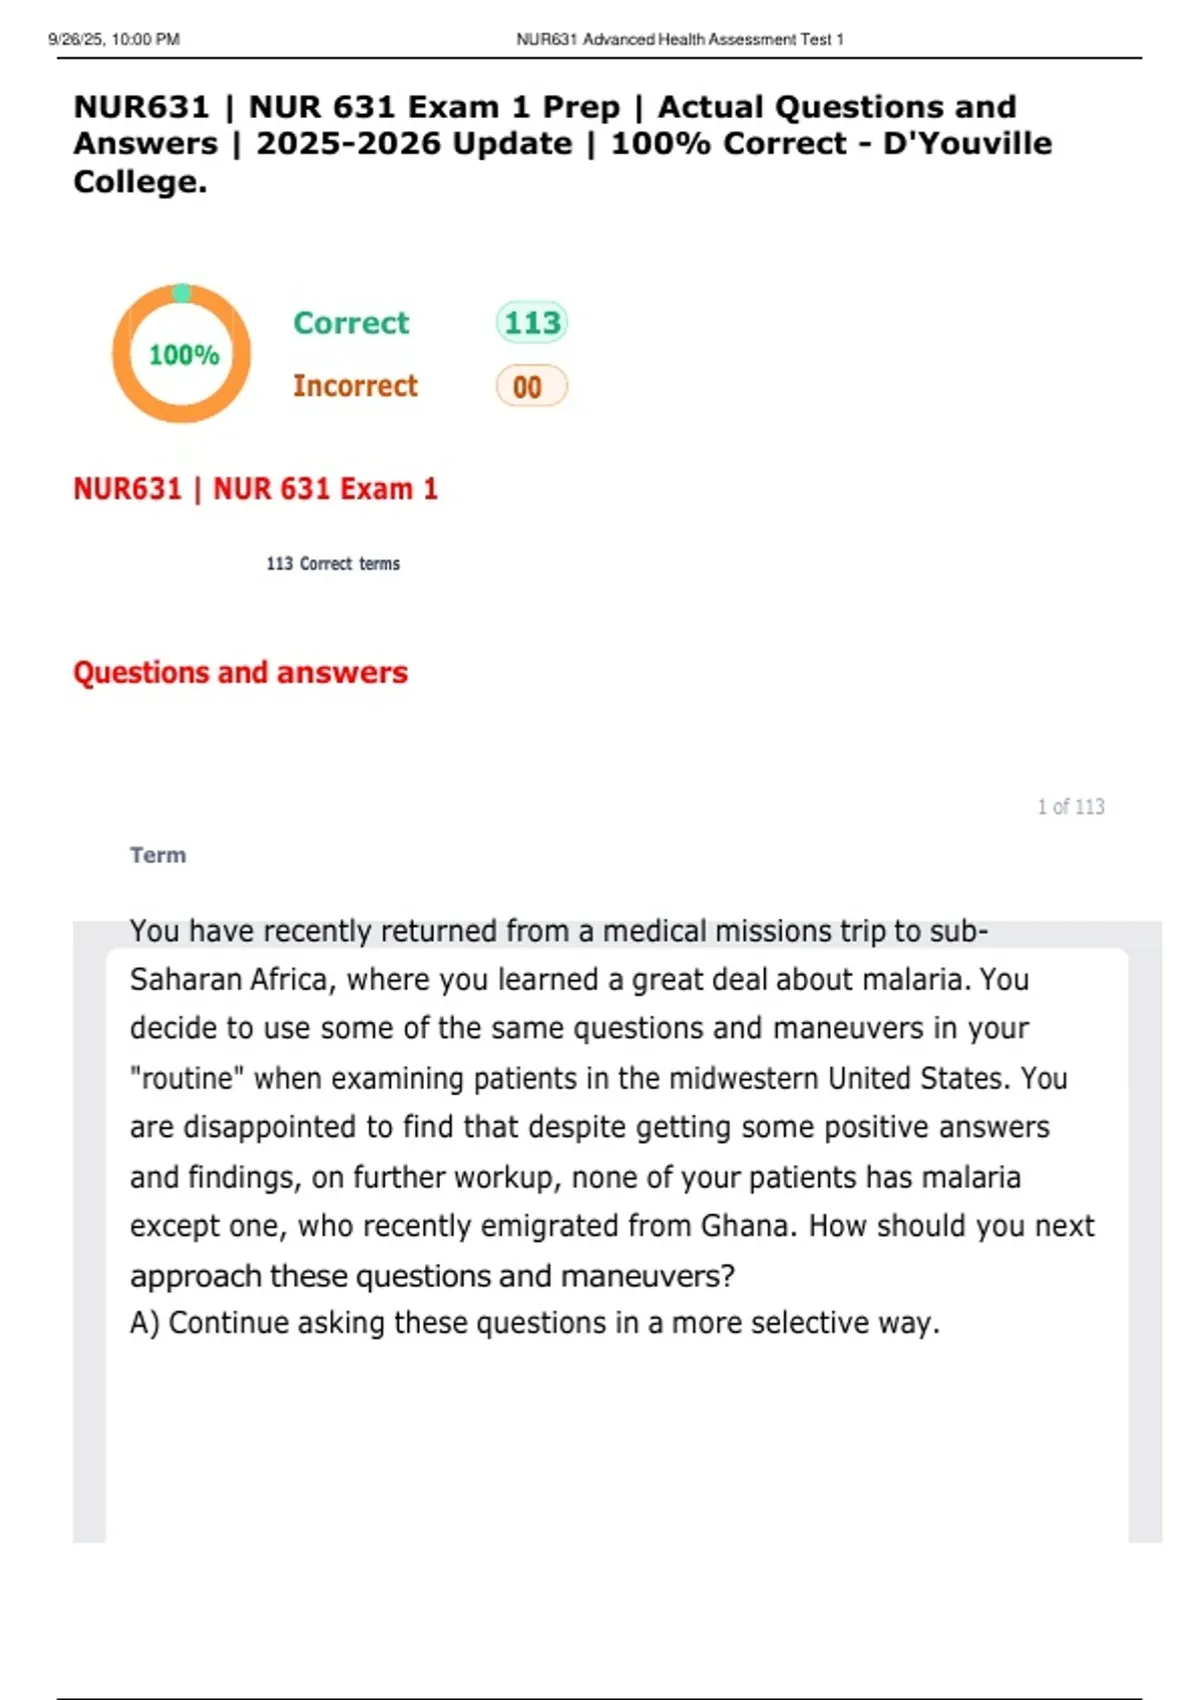Click the right gray edge of the flashcard
The image size is (1200, 1700).
pos(1146,1230)
